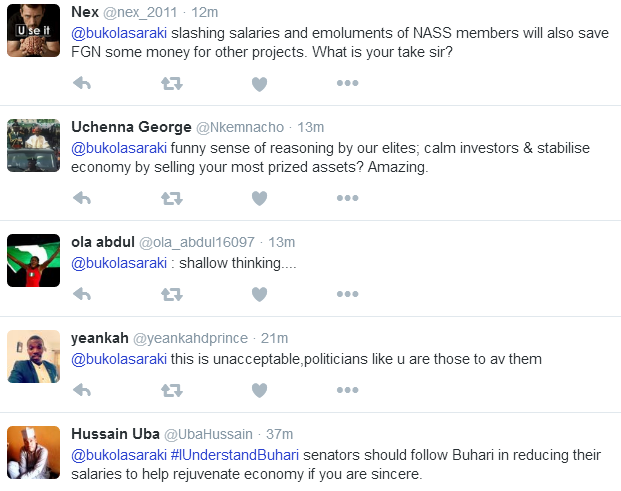Click yeankah's avatar photo
The width and height of the screenshot is (621, 491).
31,355
